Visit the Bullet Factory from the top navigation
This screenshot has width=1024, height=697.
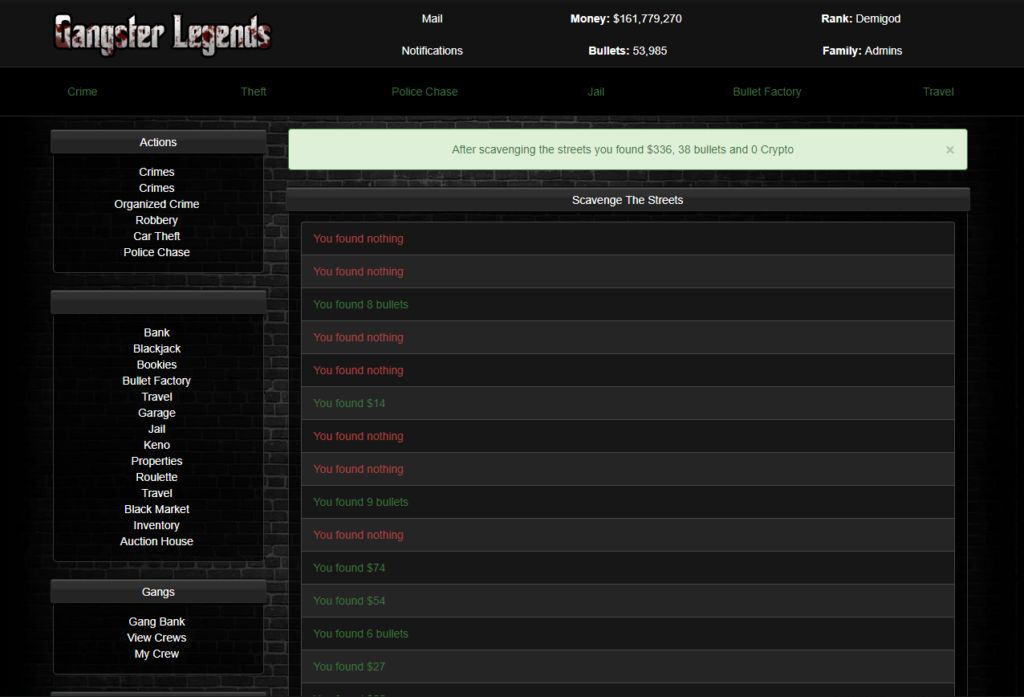tap(767, 91)
